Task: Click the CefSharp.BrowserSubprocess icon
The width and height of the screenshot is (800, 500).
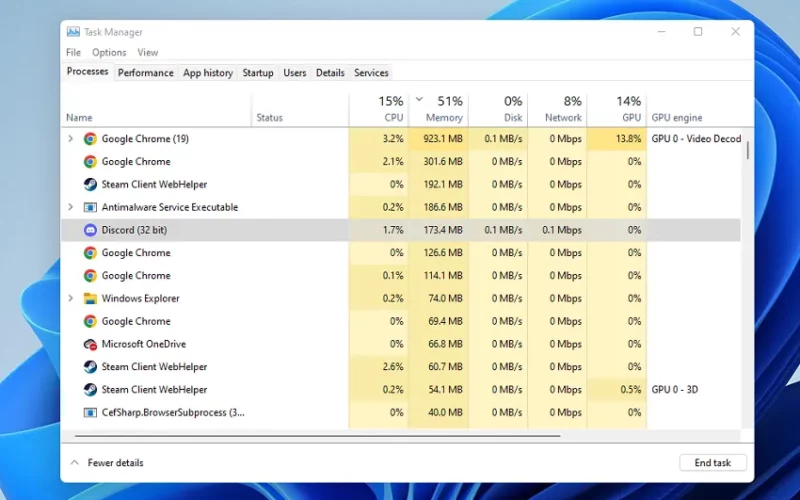Action: 90,412
